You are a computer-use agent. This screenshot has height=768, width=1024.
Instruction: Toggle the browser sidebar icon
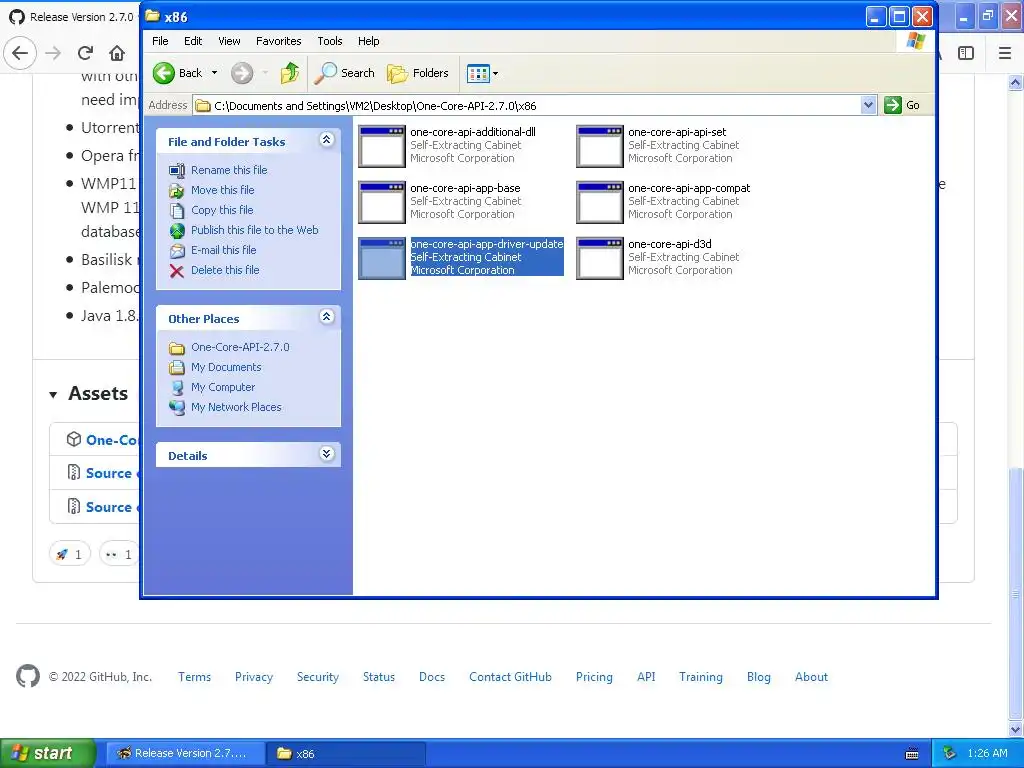pyautogui.click(x=966, y=53)
